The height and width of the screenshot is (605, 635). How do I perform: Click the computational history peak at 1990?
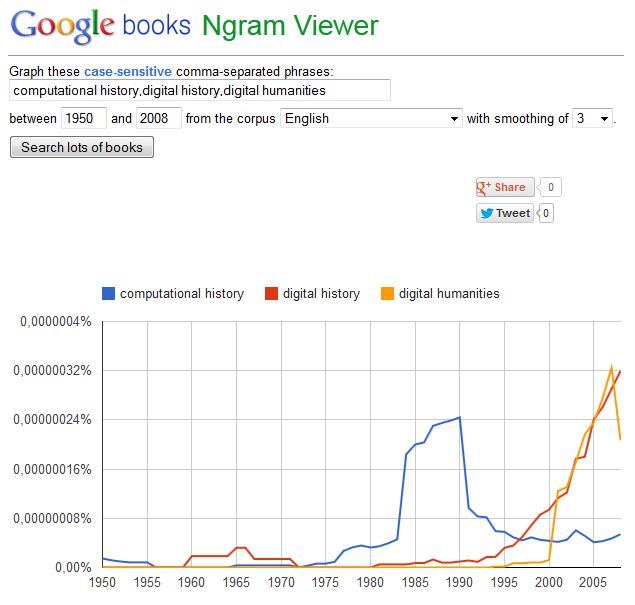click(459, 417)
